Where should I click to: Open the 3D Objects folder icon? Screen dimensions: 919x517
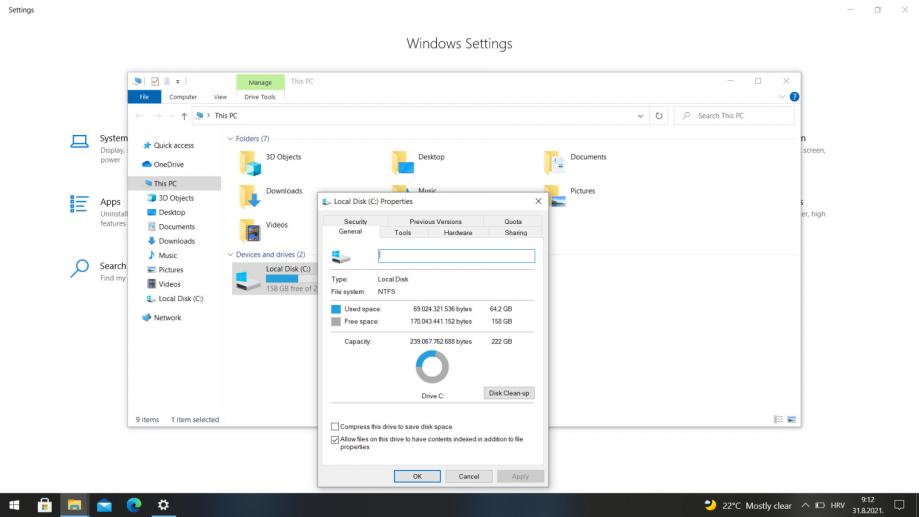pos(250,162)
